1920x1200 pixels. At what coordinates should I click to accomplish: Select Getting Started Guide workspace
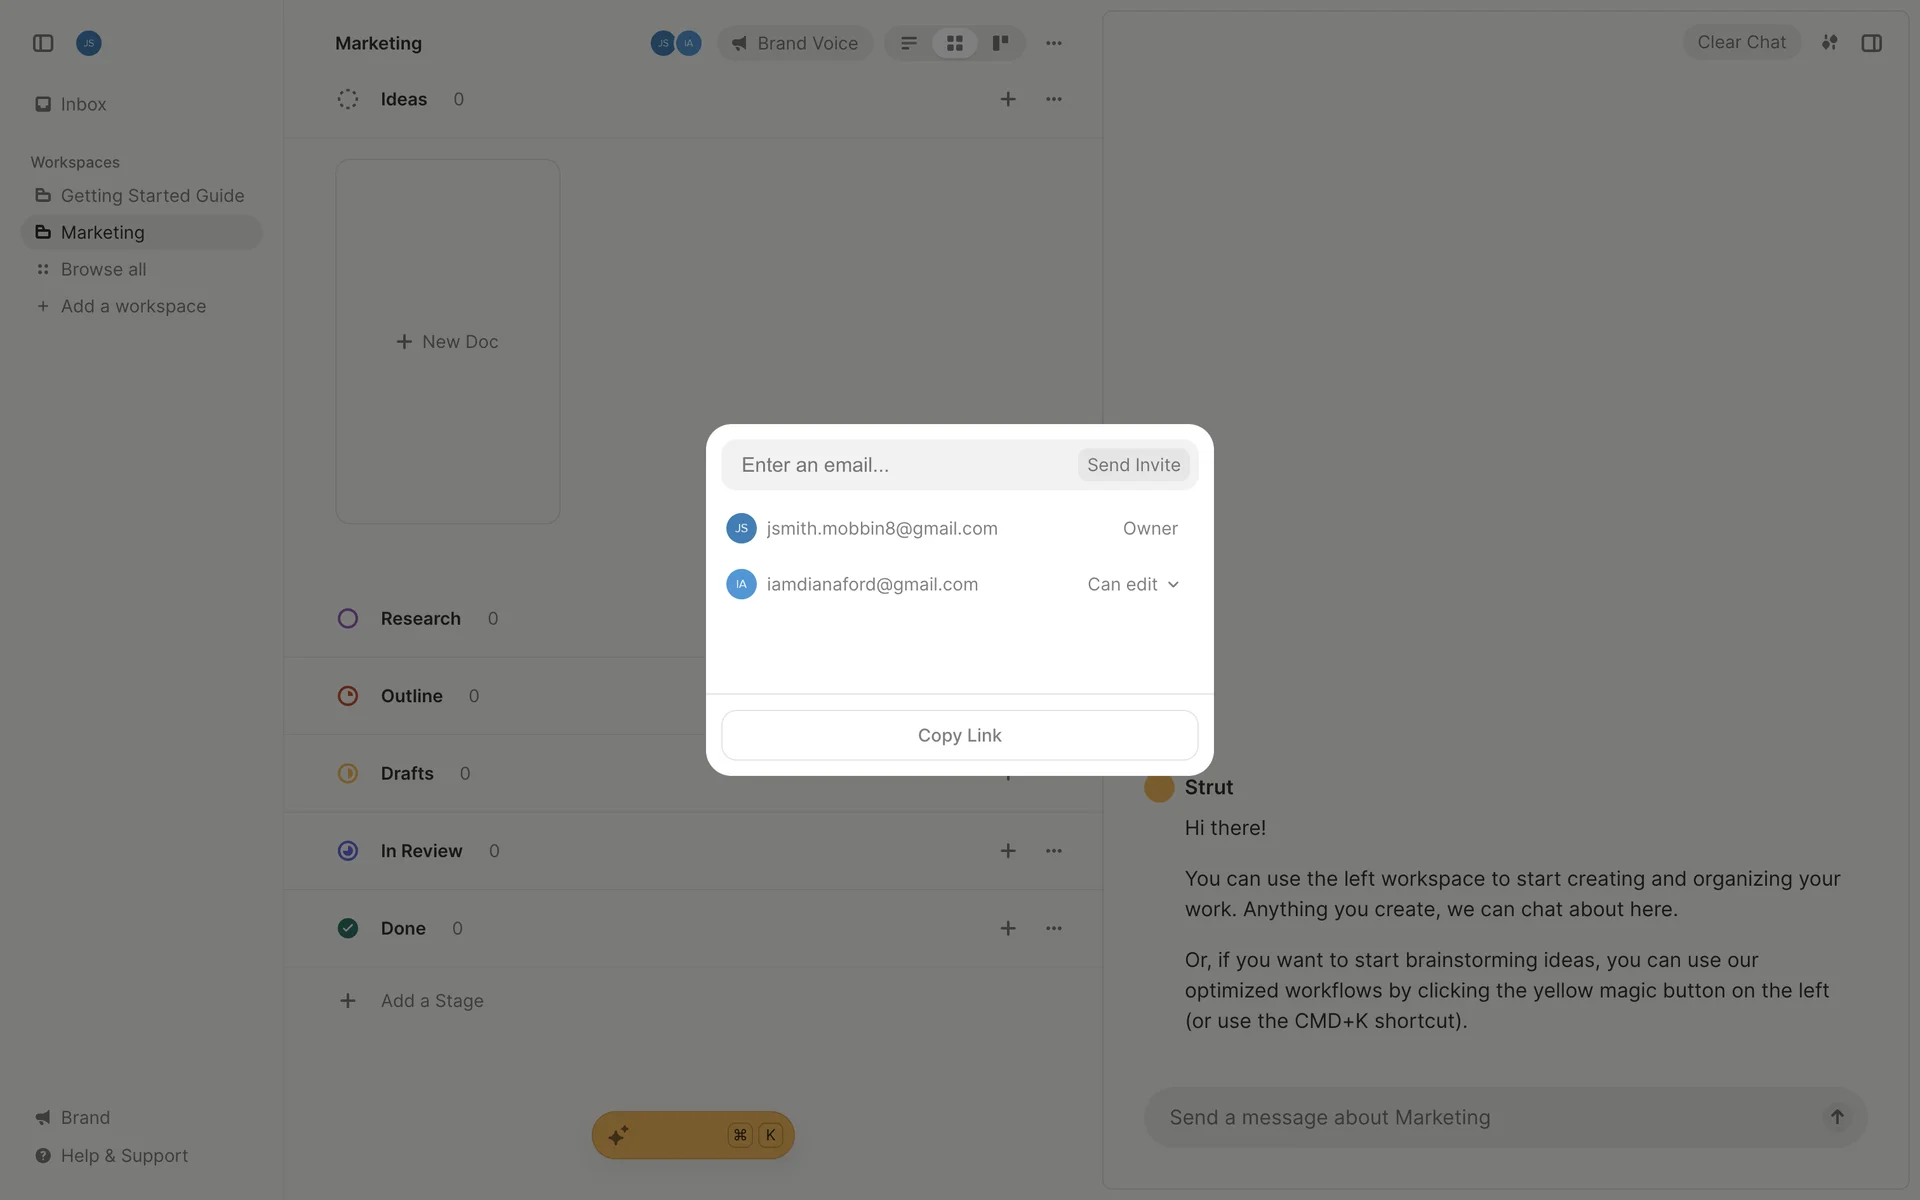click(x=152, y=196)
